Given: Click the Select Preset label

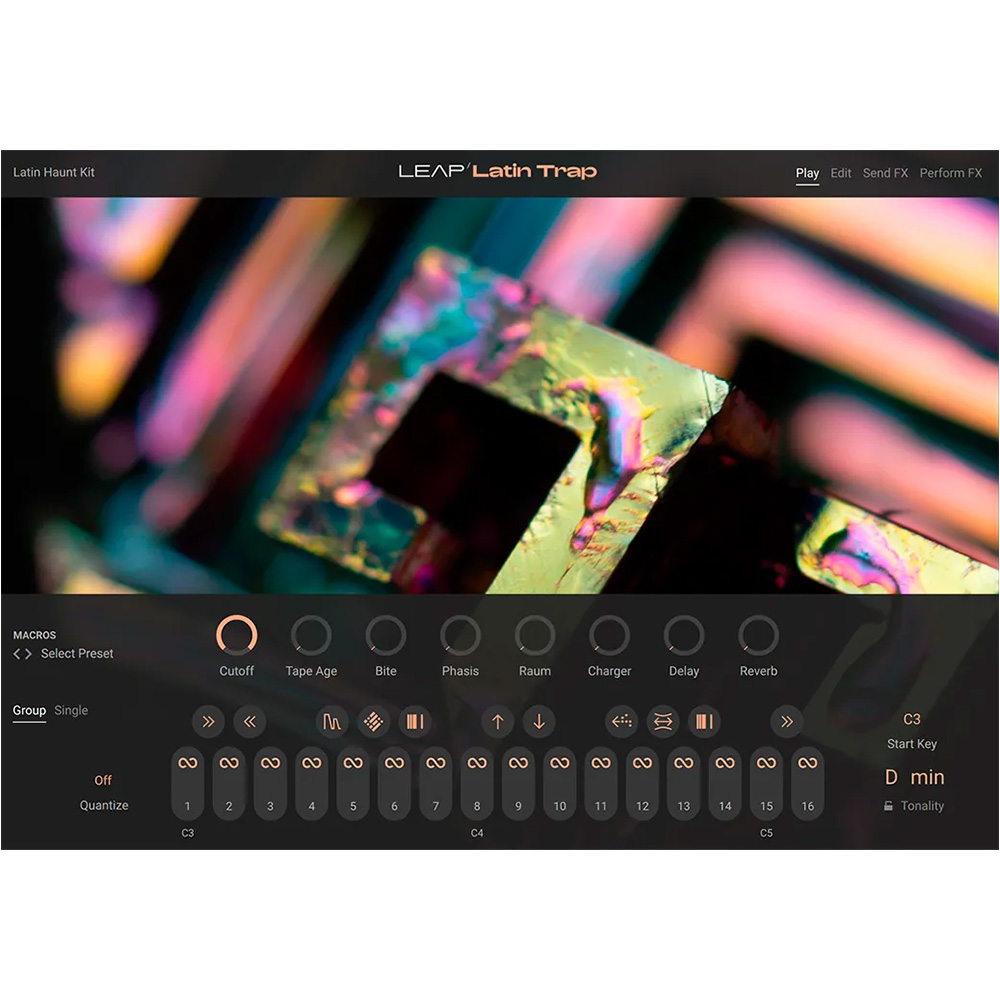Looking at the screenshot, I should pos(76,653).
